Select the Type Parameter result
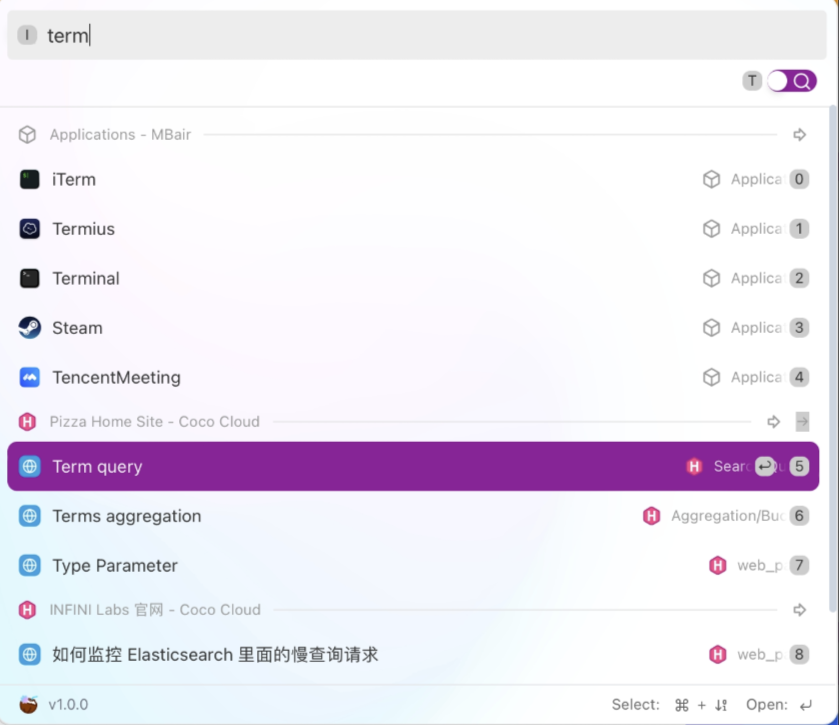Image resolution: width=839 pixels, height=725 pixels. pyautogui.click(x=113, y=565)
